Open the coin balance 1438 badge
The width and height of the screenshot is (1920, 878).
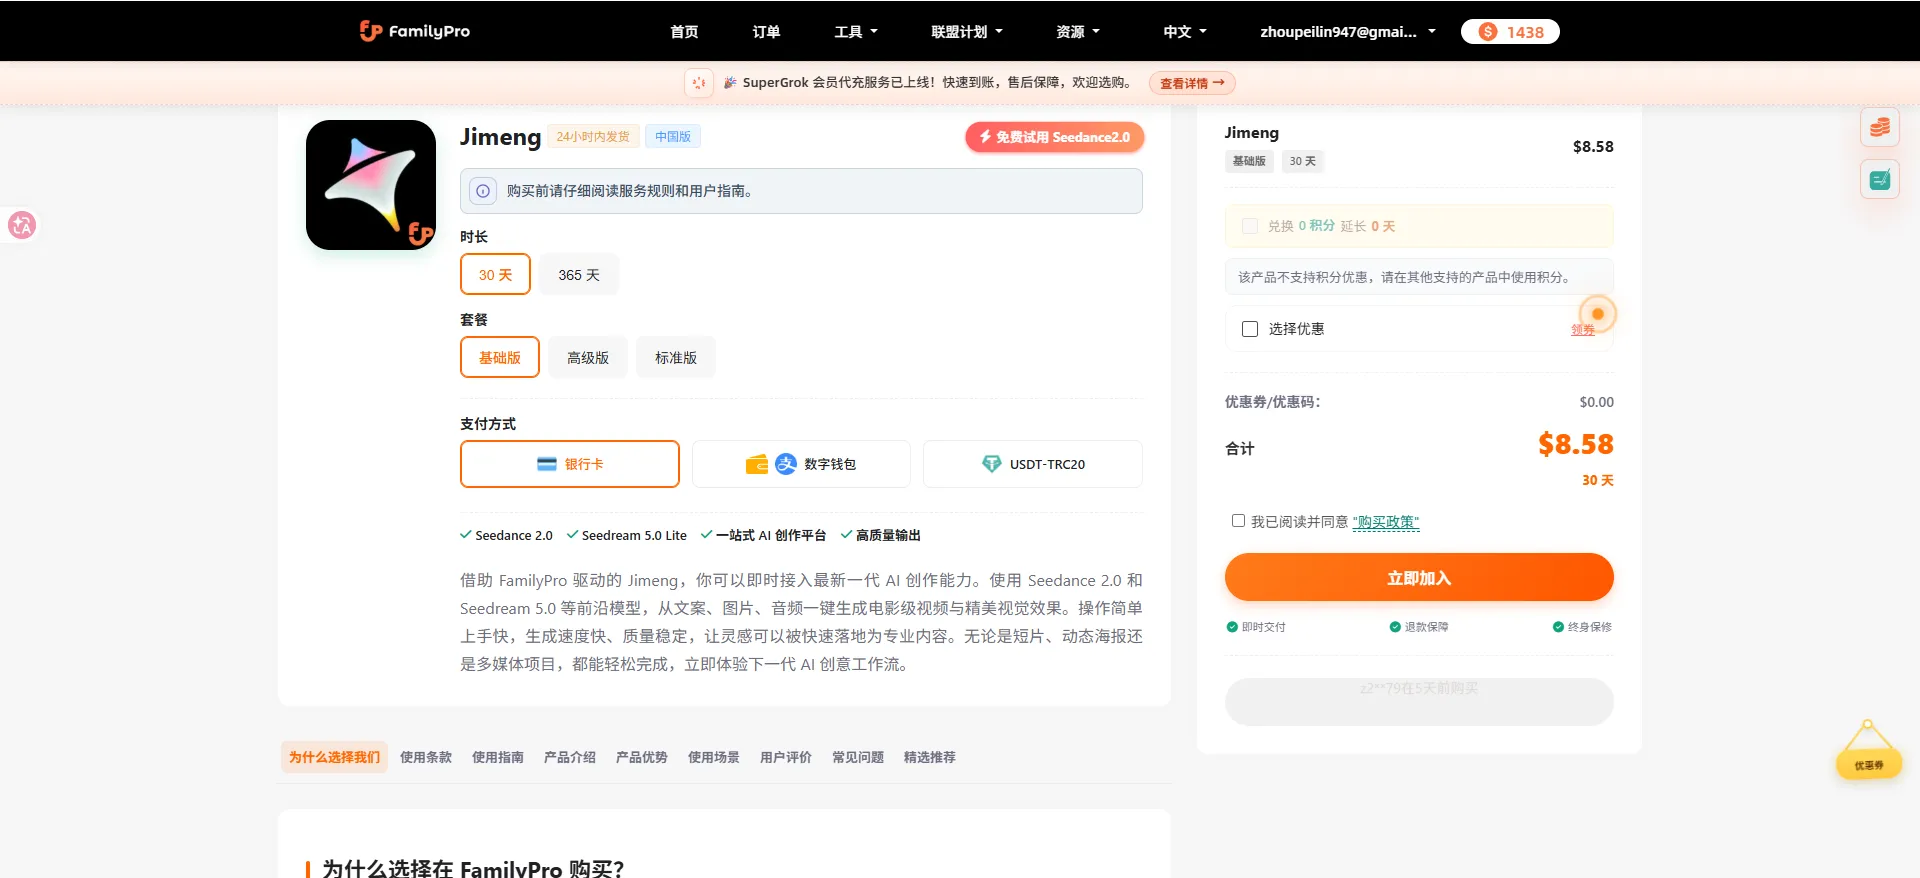click(1510, 32)
